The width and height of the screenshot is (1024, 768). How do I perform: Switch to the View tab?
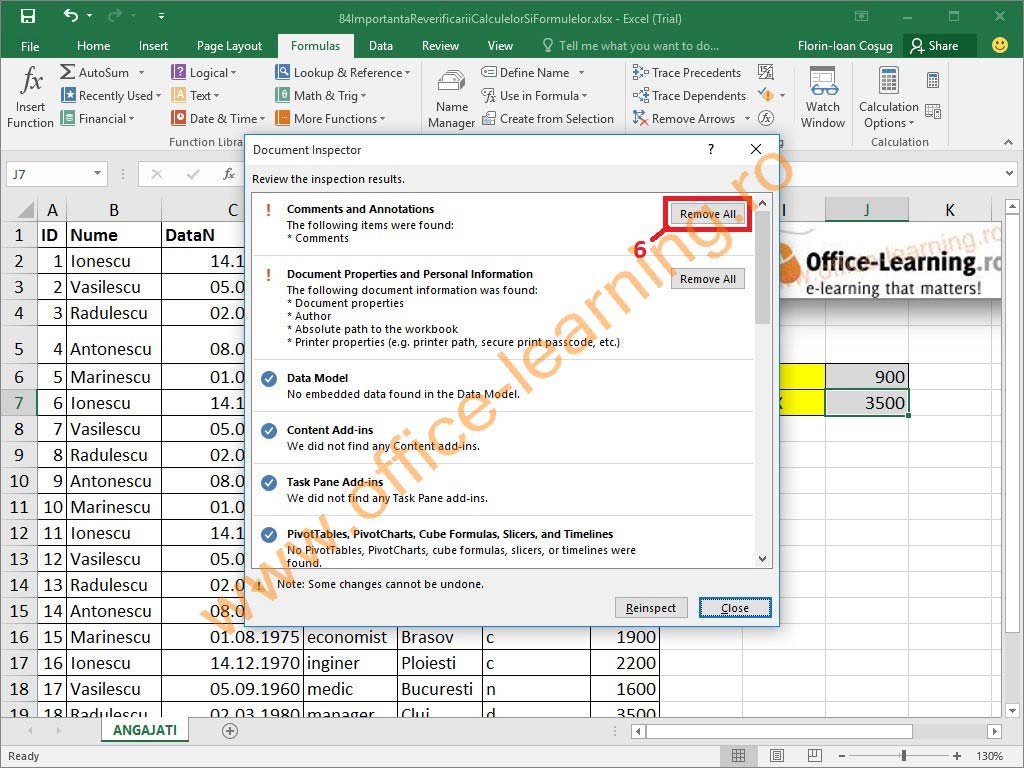500,46
